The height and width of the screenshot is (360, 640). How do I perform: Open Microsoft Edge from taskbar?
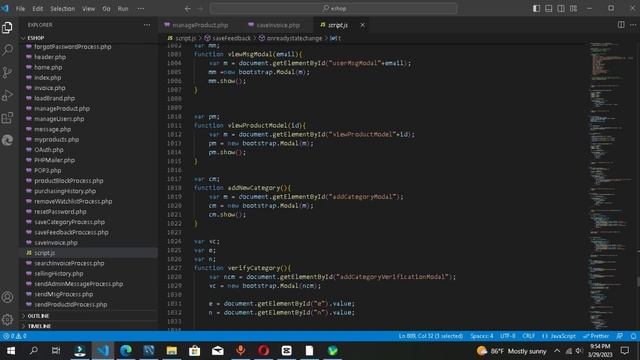[x=126, y=351]
